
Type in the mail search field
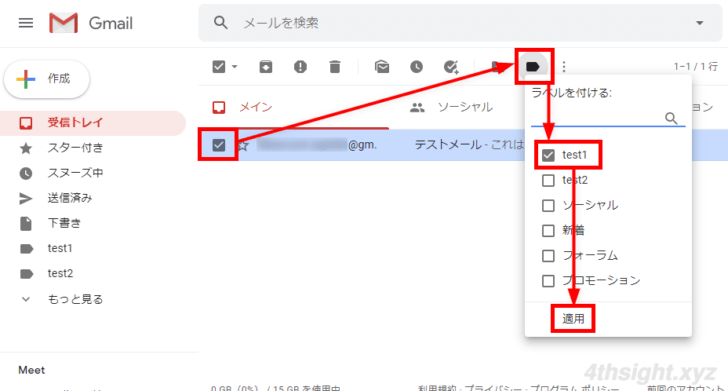point(460,23)
